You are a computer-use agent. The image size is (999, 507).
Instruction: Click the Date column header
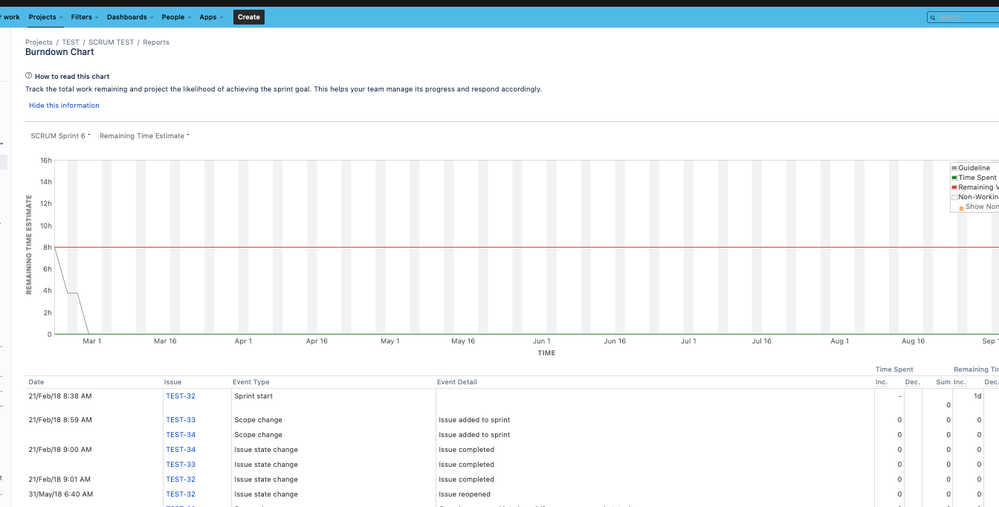point(36,382)
